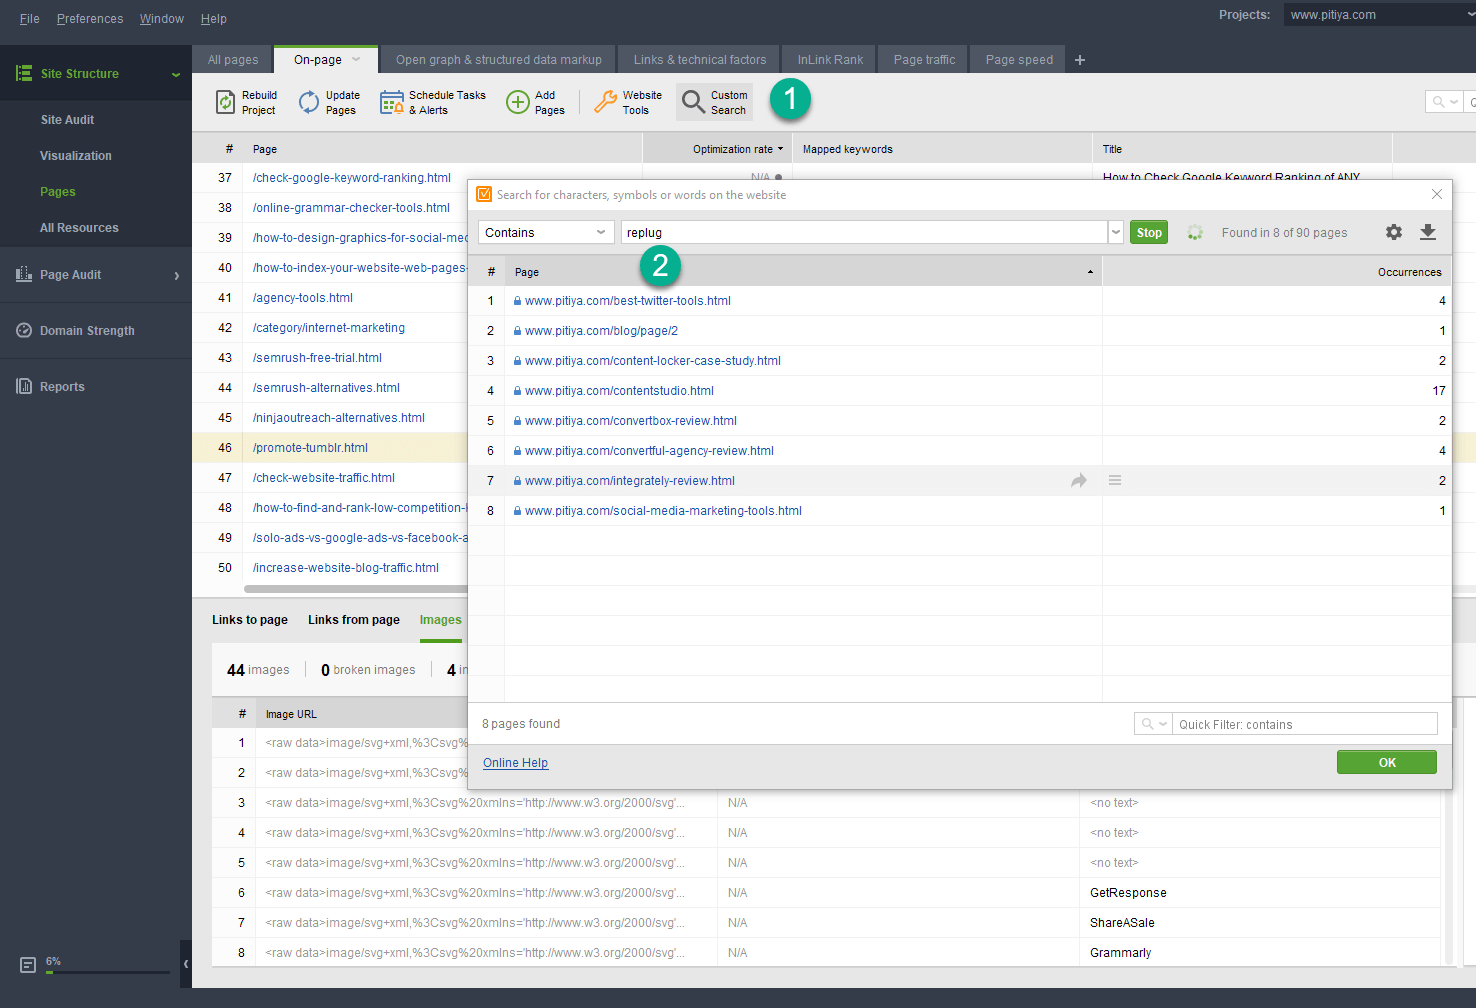
Task: Click the add new tab plus icon
Action: pos(1080,60)
